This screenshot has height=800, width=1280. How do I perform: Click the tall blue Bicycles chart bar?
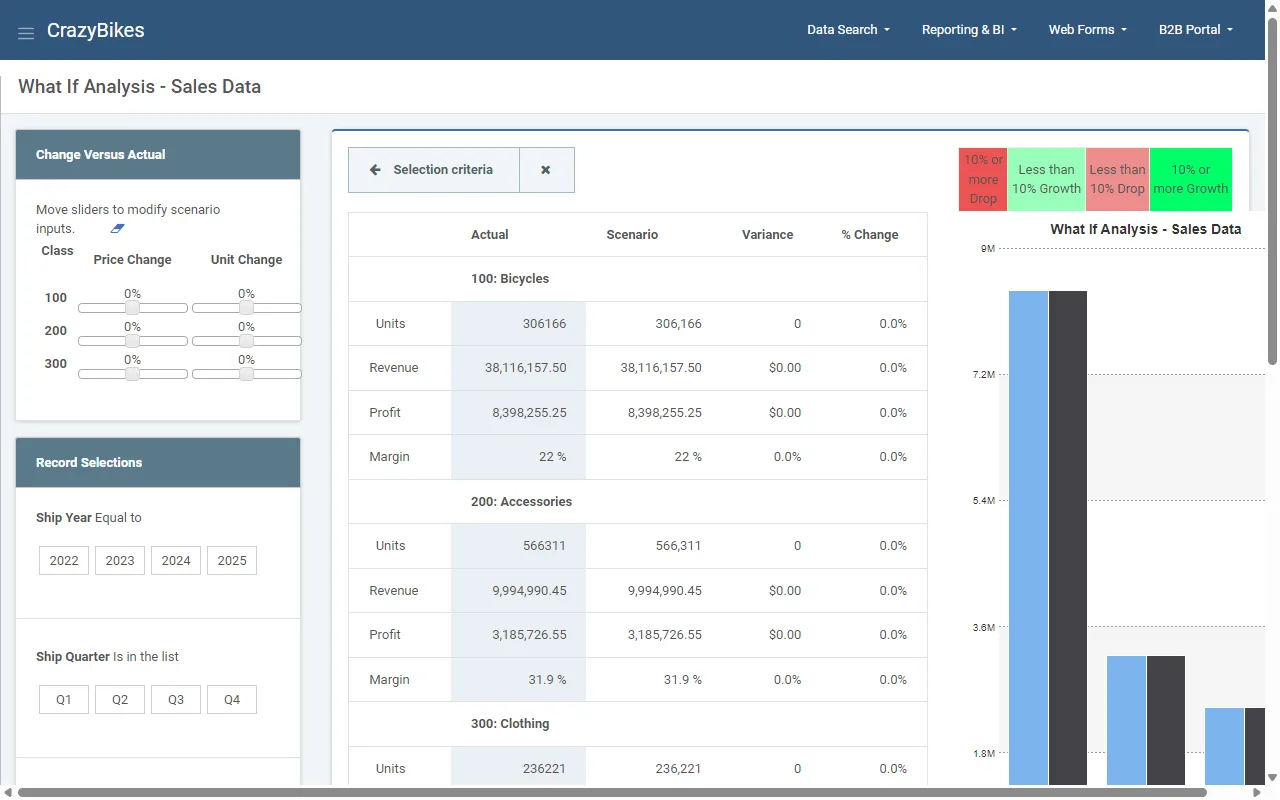coord(1028,538)
